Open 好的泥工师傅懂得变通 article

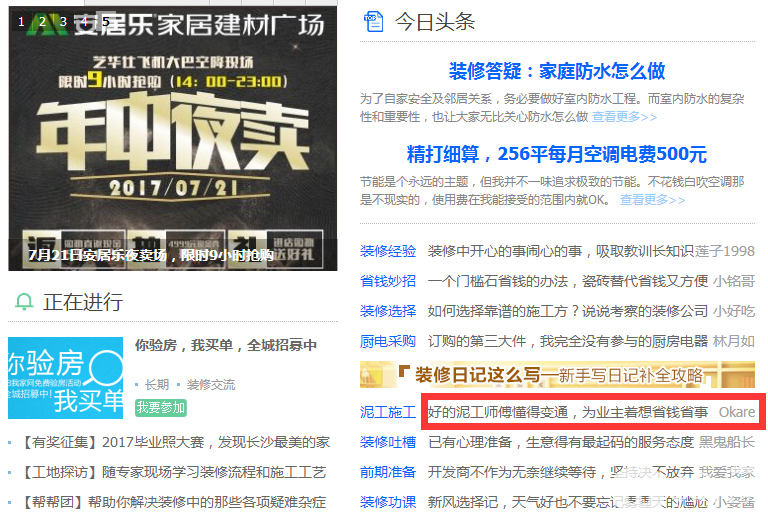click(567, 412)
